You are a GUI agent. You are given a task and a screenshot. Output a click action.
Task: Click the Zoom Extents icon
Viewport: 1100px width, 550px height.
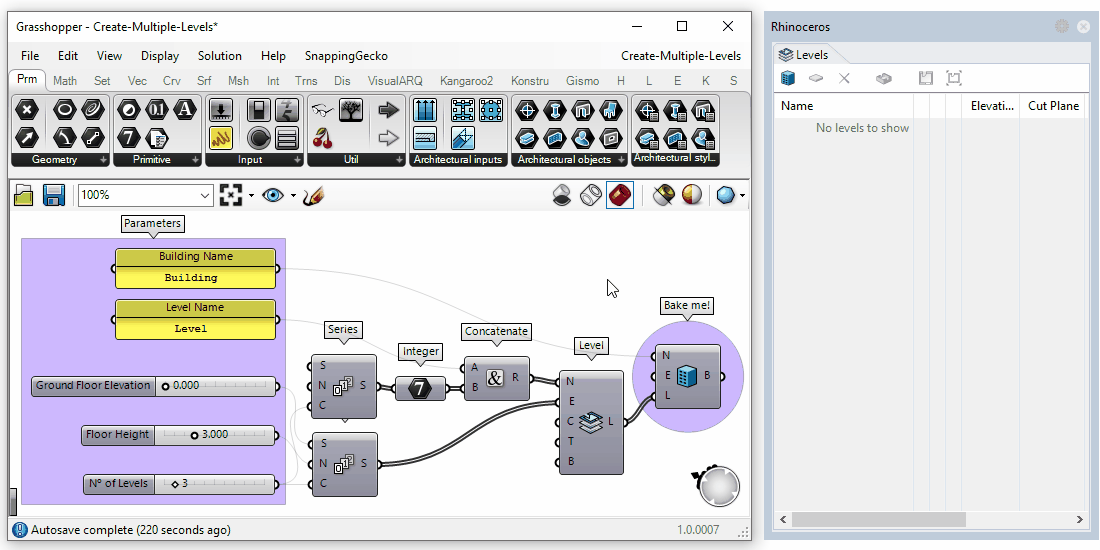pos(231,196)
